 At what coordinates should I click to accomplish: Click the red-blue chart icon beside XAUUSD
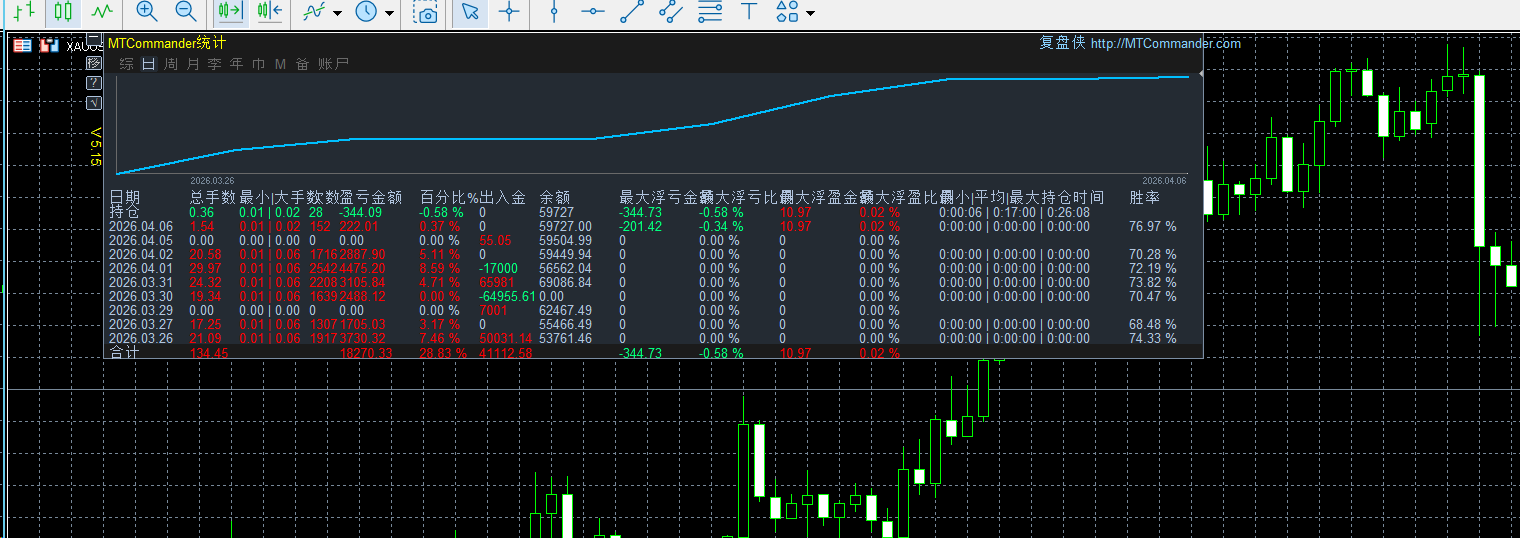coord(49,45)
